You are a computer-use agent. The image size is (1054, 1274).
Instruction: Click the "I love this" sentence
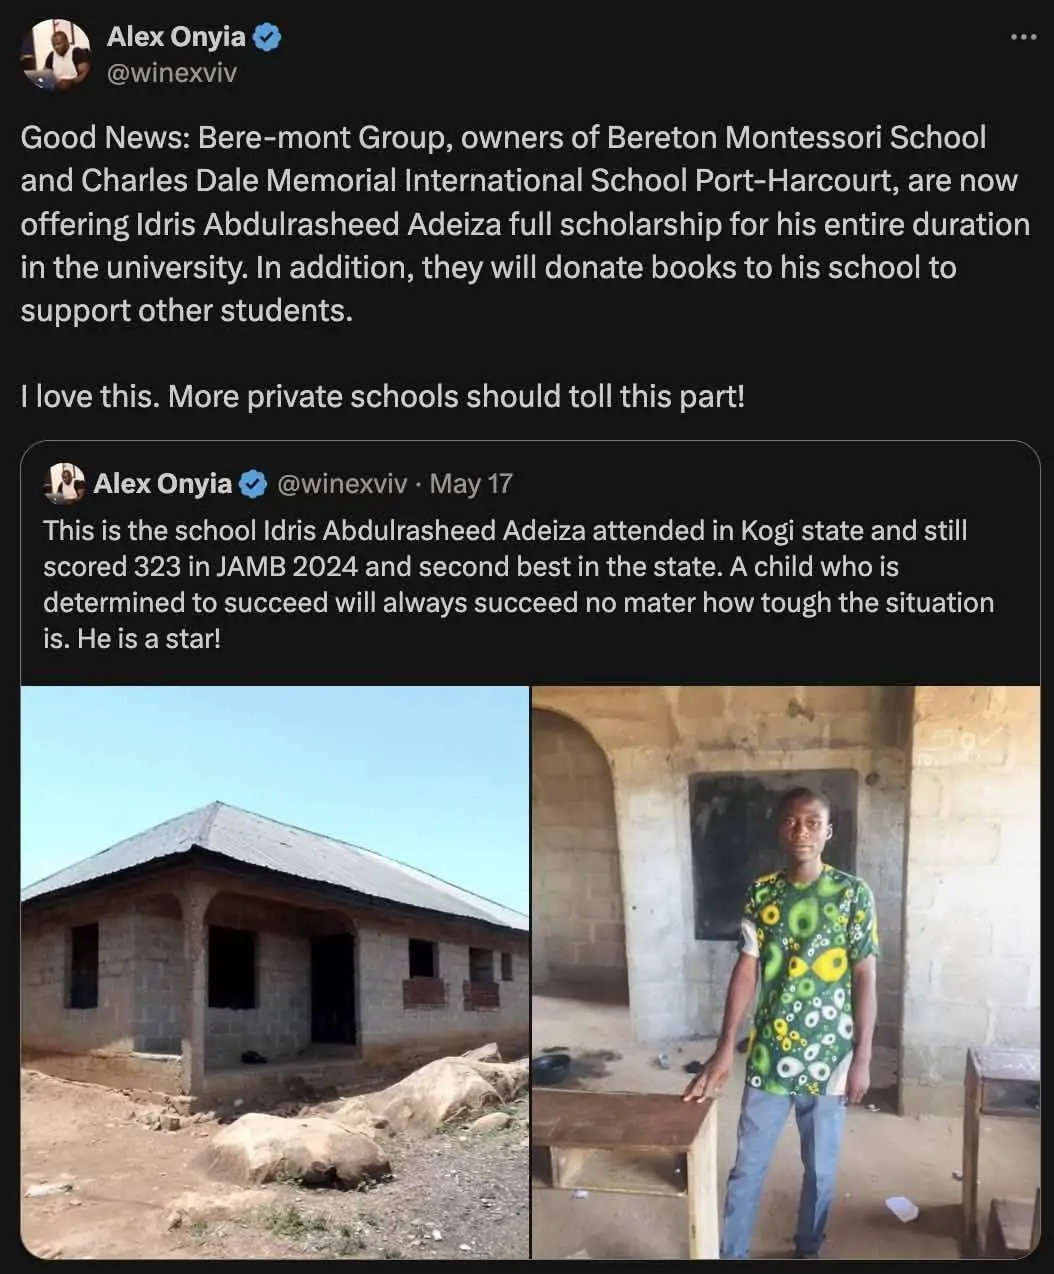tap(90, 397)
